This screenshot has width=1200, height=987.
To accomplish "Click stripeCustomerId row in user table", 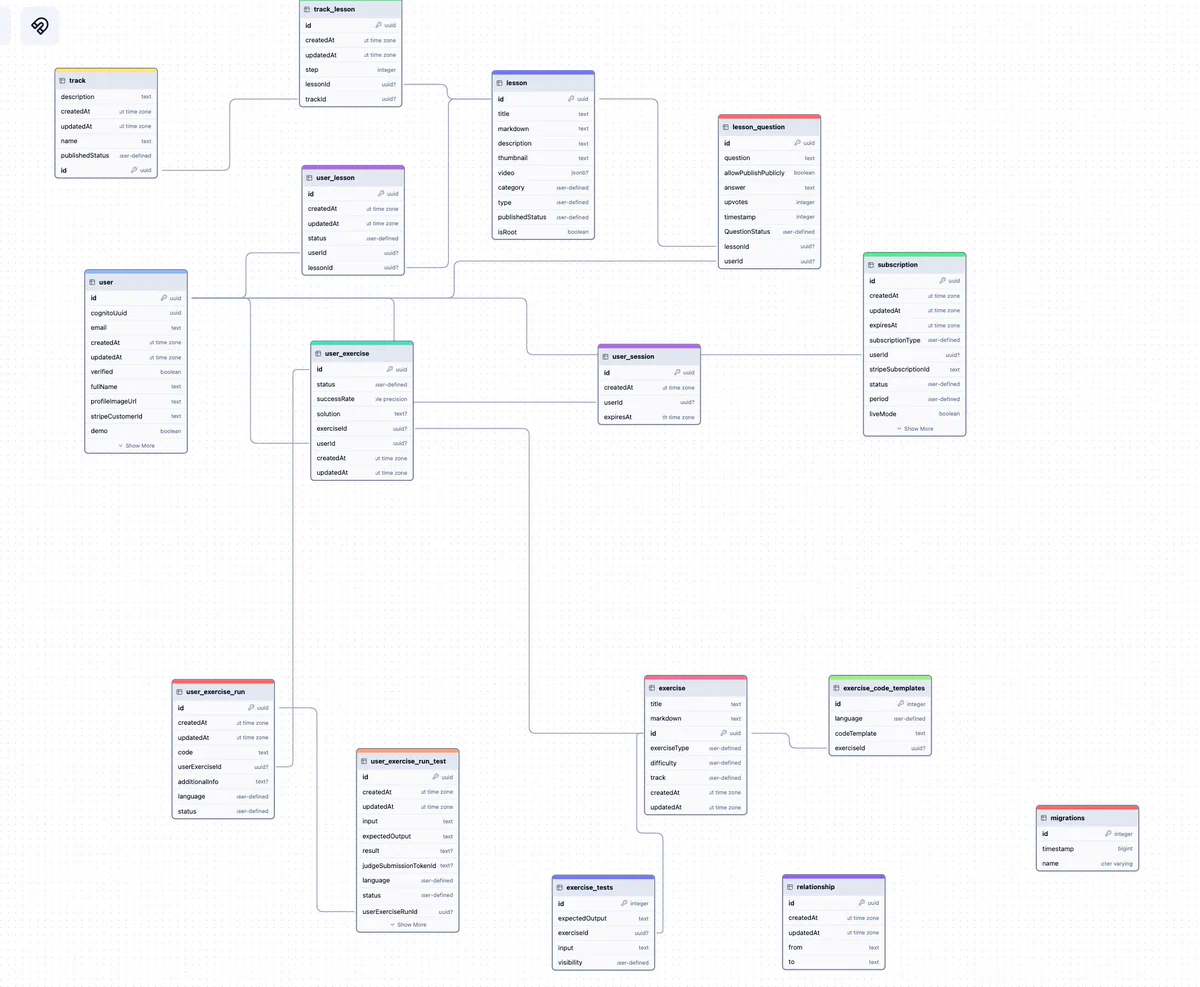I will pos(136,416).
